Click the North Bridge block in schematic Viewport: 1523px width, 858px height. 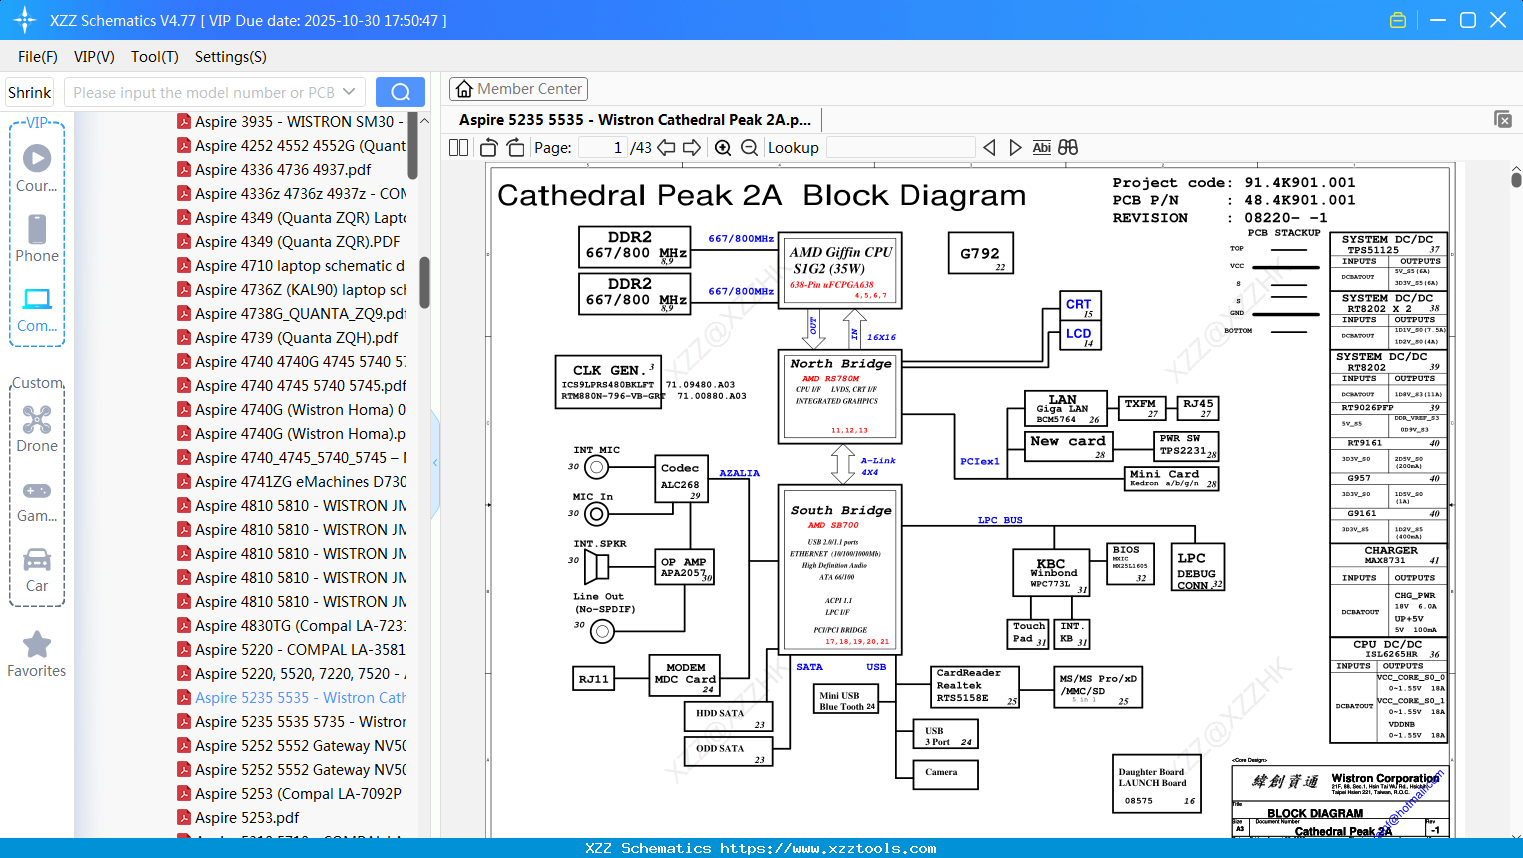tap(840, 396)
